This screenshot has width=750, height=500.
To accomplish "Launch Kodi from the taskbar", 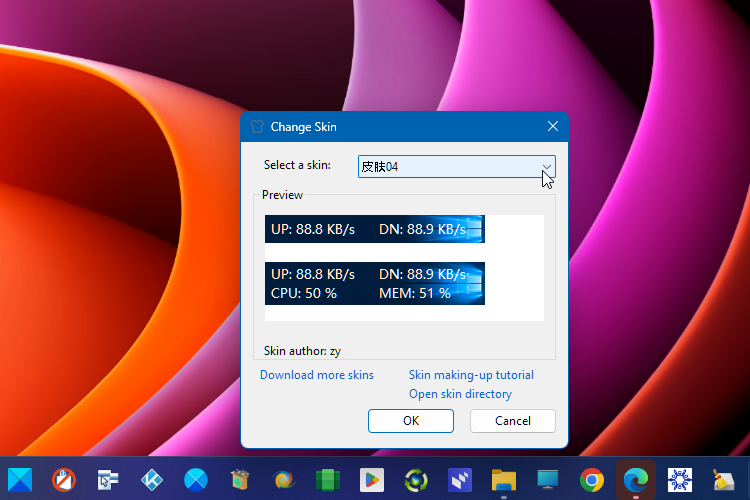I will (x=152, y=479).
